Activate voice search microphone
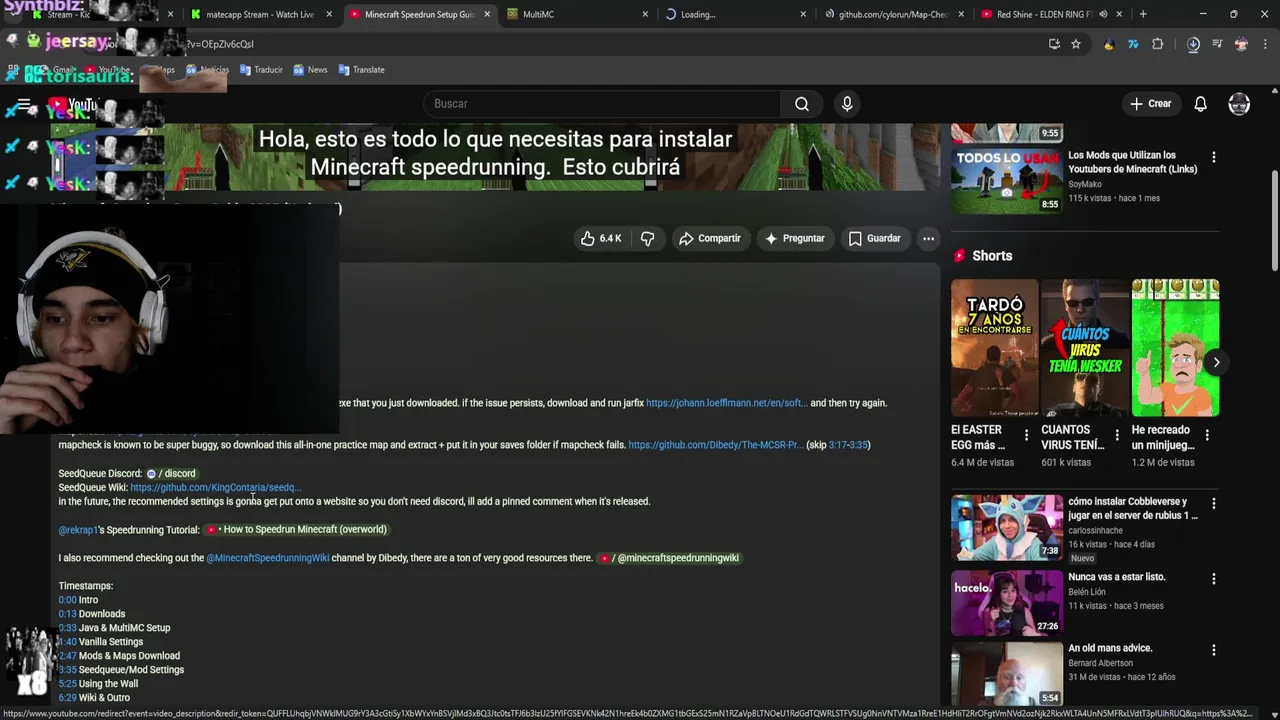Screen dimensions: 1280x720 (x=847, y=104)
